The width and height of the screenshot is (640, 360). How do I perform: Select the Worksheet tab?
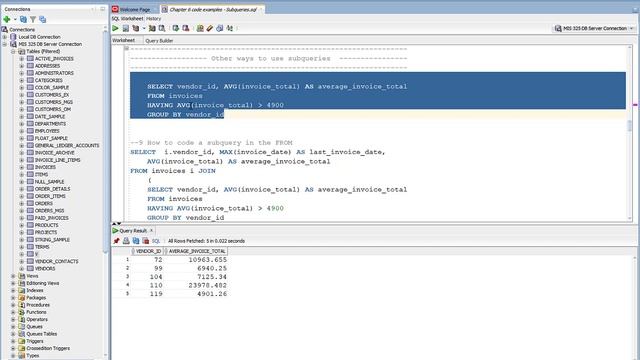coord(124,40)
